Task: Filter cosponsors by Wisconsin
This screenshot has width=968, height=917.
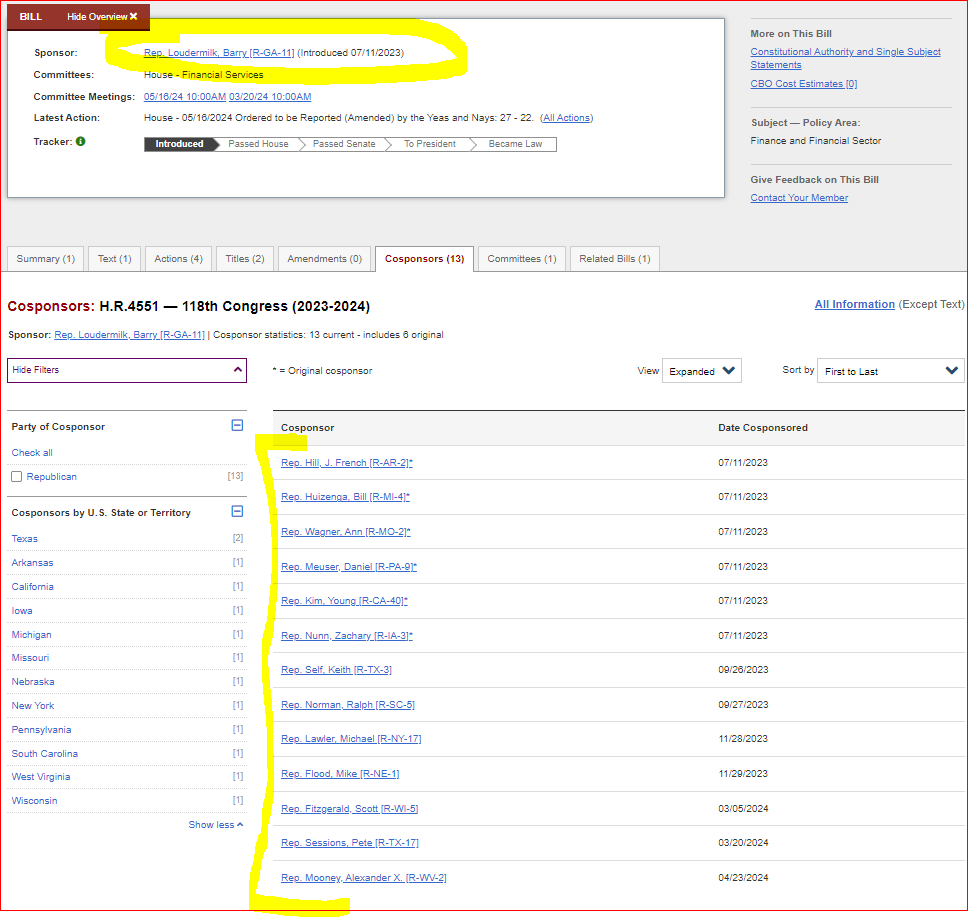Action: click(x=35, y=801)
